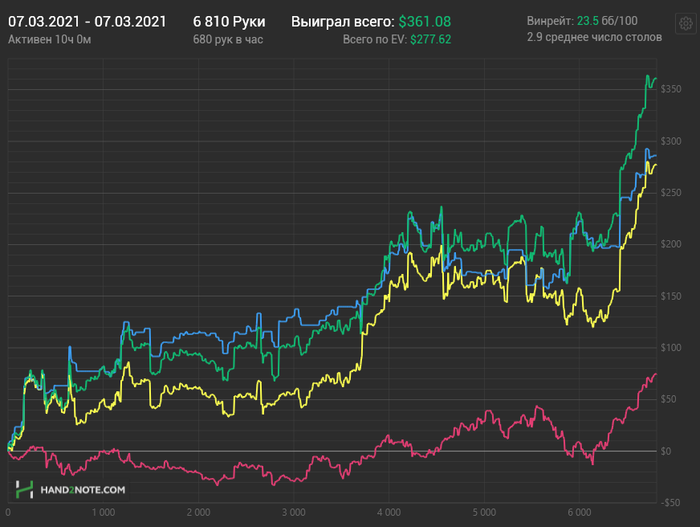Viewport: 700px width, 527px height.
Task: Click the $300 y-axis label
Action: click(x=671, y=141)
